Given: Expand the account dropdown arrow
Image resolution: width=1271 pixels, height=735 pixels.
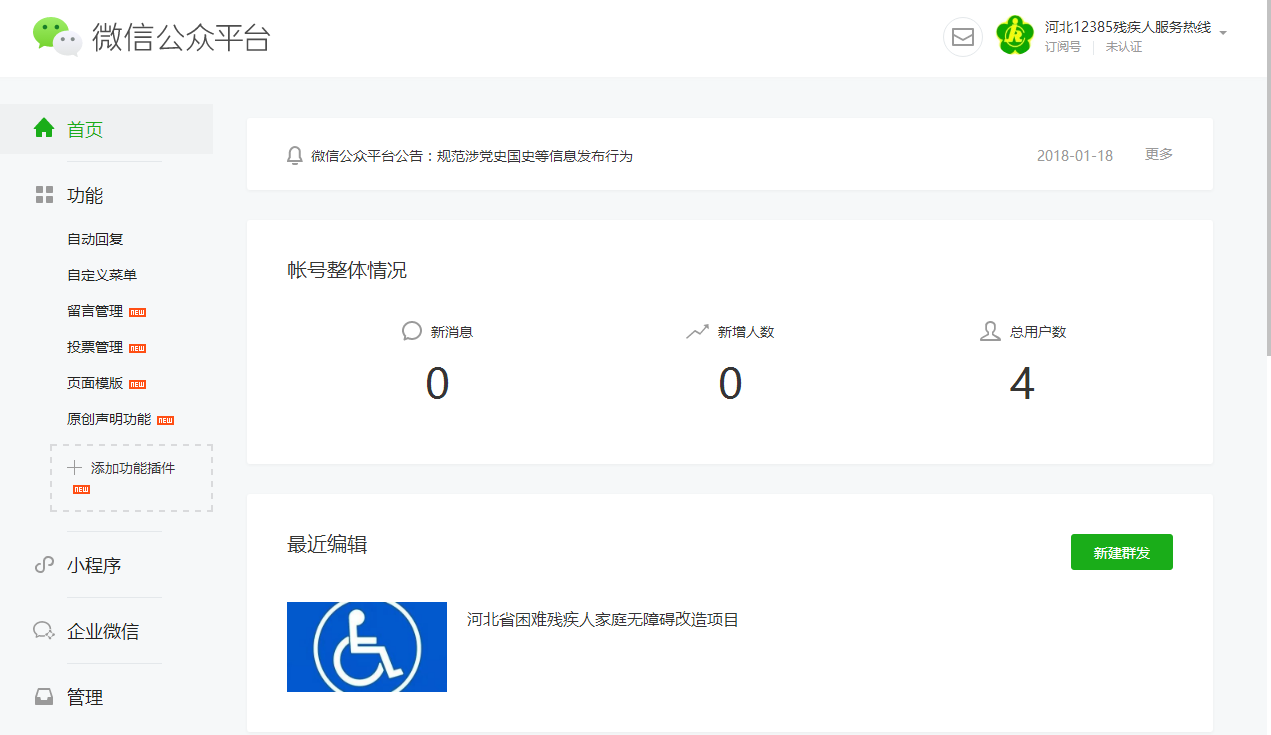Looking at the screenshot, I should coord(1223,32).
